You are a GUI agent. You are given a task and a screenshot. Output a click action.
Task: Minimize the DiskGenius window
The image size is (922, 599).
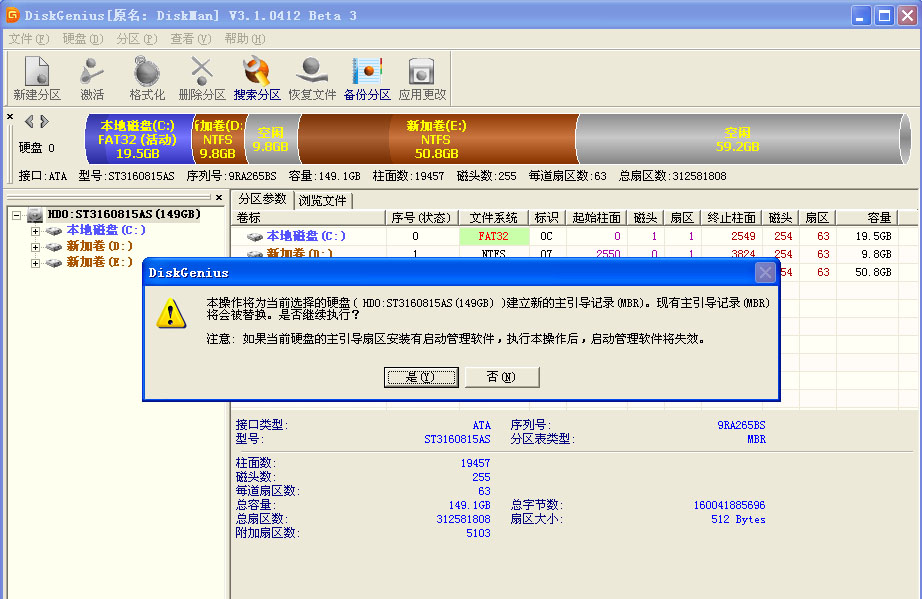[x=861, y=15]
